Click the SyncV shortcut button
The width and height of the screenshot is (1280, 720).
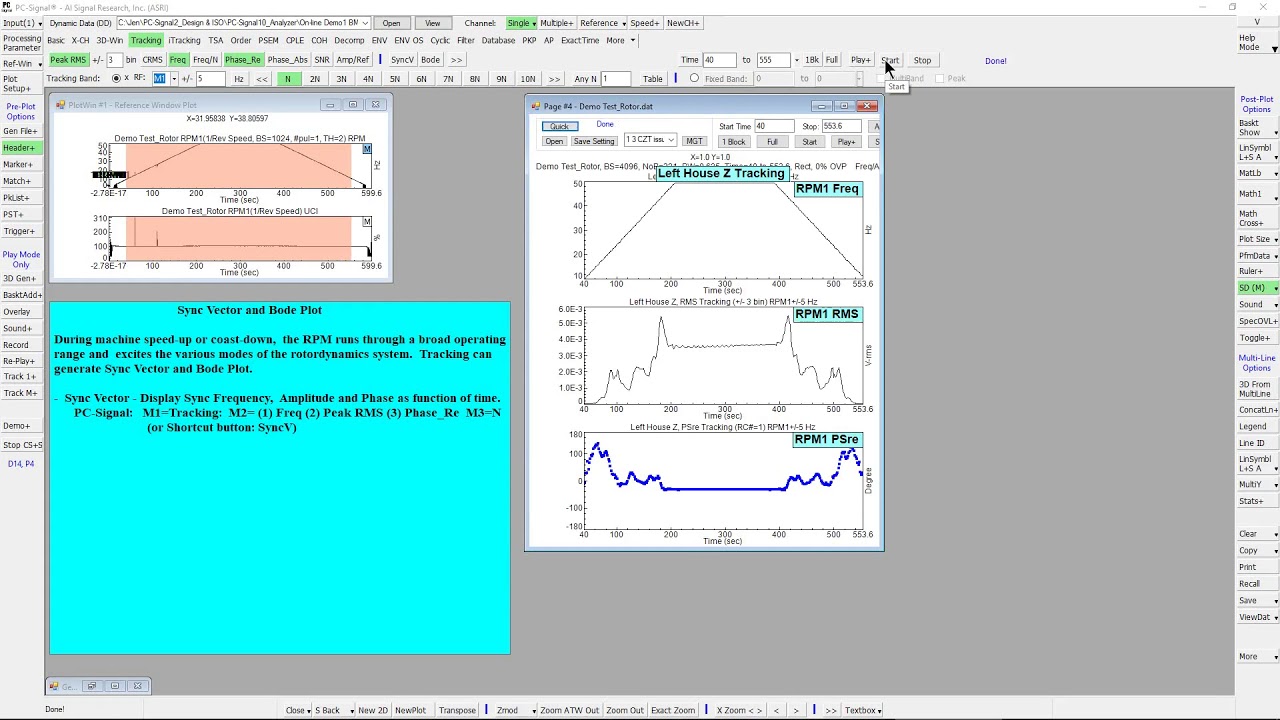pyautogui.click(x=402, y=60)
